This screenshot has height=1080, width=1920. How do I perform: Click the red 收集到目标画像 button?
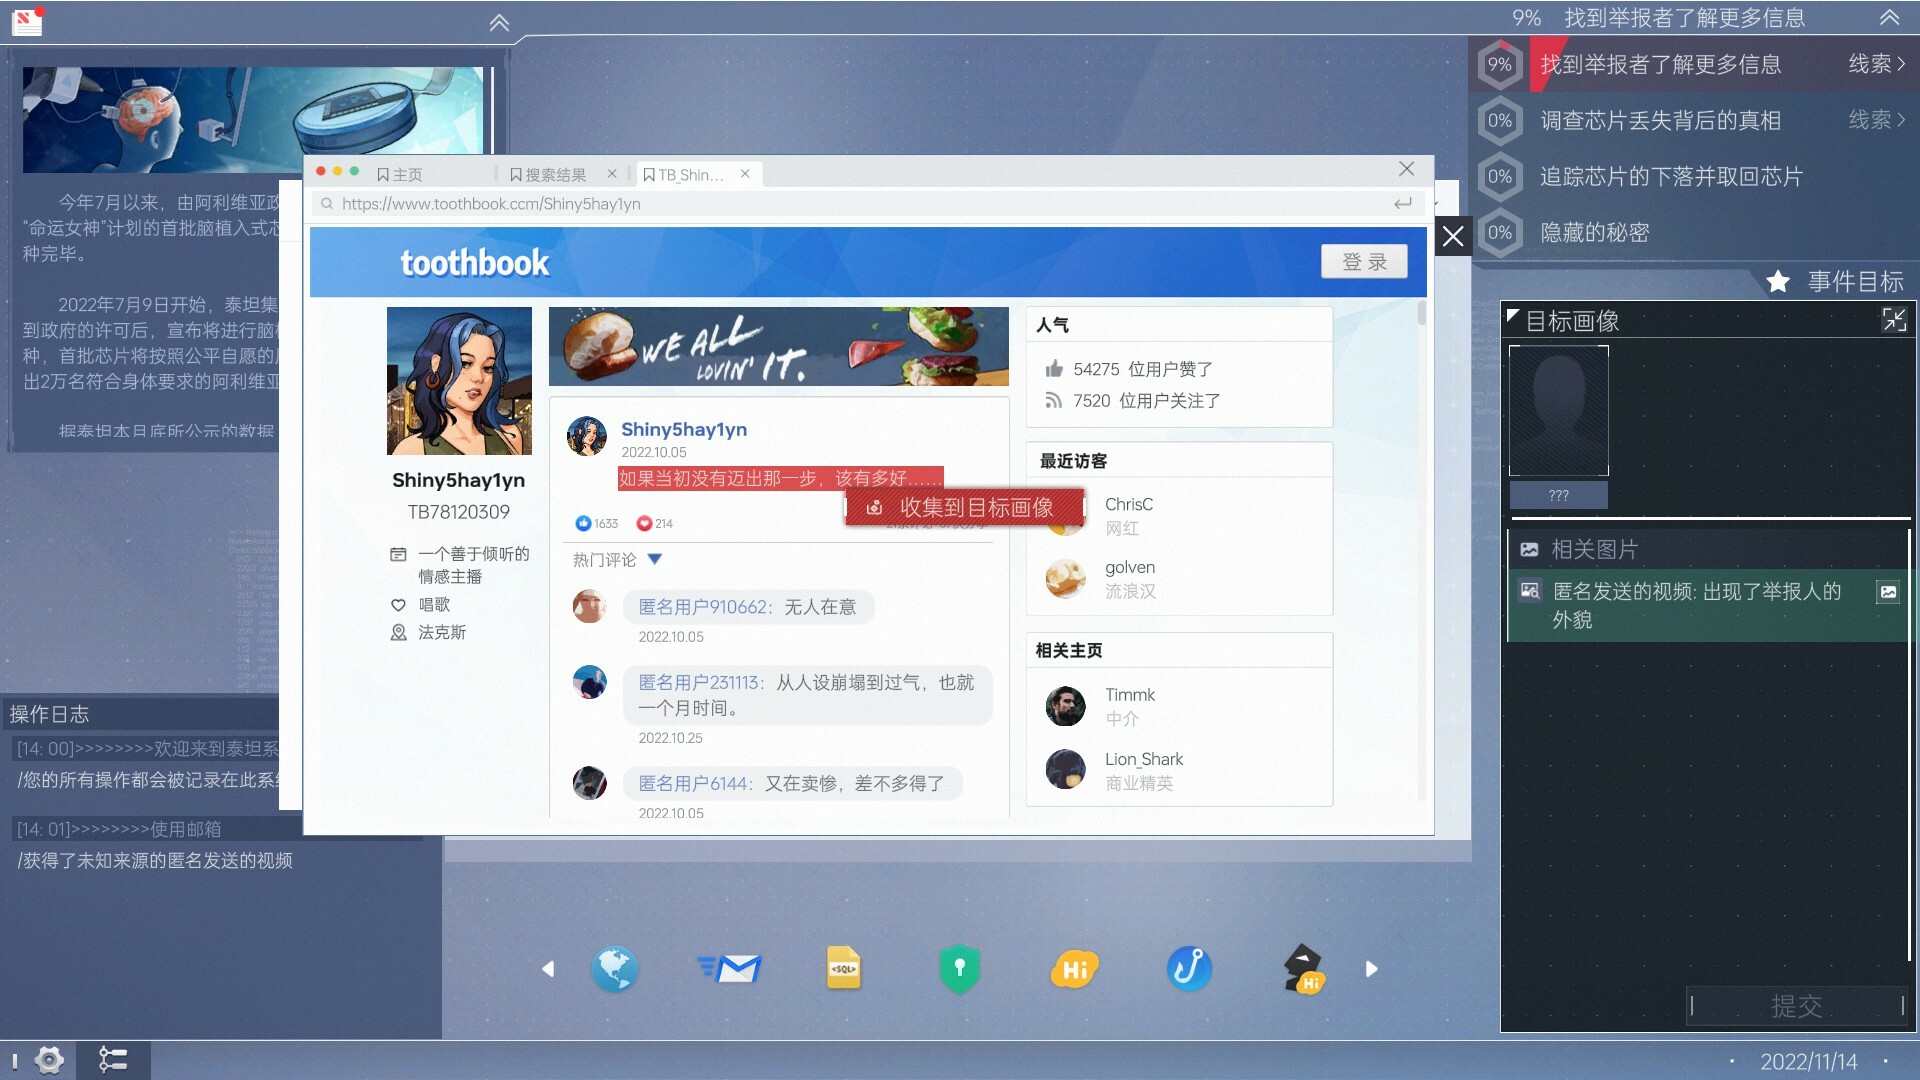point(966,507)
